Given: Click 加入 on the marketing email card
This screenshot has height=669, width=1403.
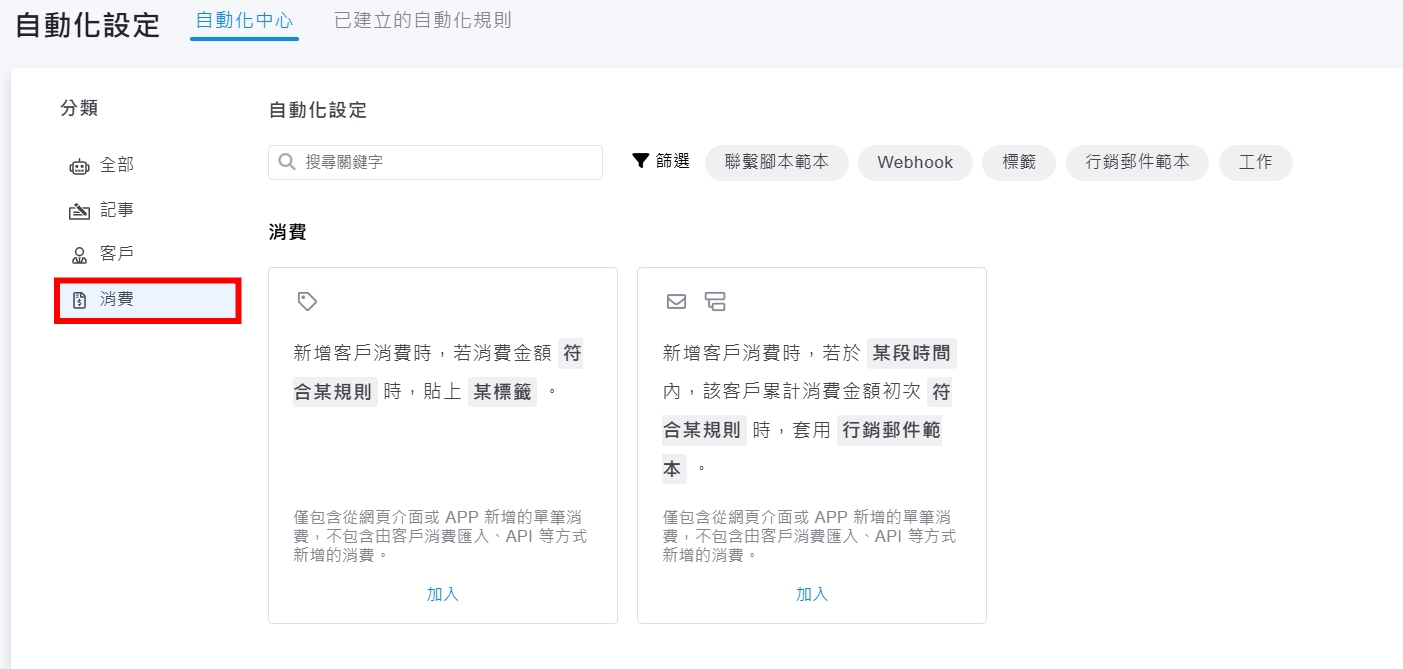Looking at the screenshot, I should click(811, 594).
